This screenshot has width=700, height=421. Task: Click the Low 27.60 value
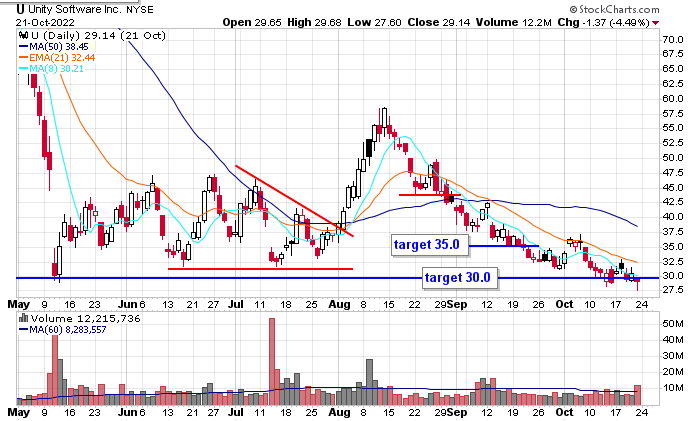pyautogui.click(x=374, y=22)
